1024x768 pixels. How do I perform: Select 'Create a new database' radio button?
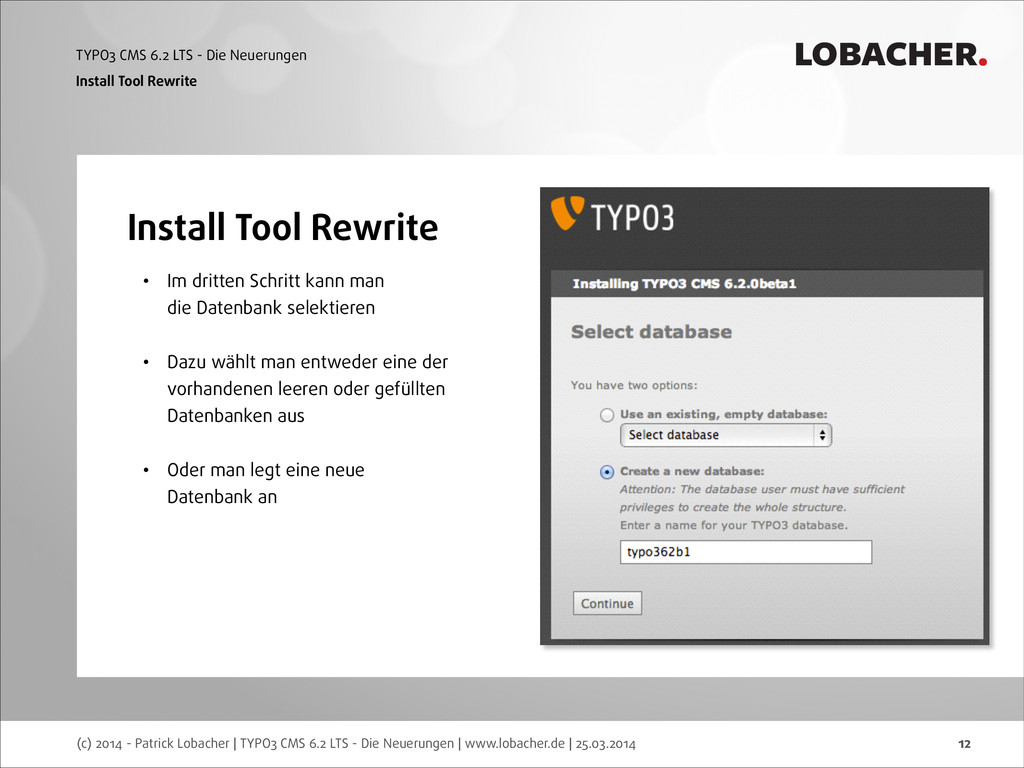(607, 472)
